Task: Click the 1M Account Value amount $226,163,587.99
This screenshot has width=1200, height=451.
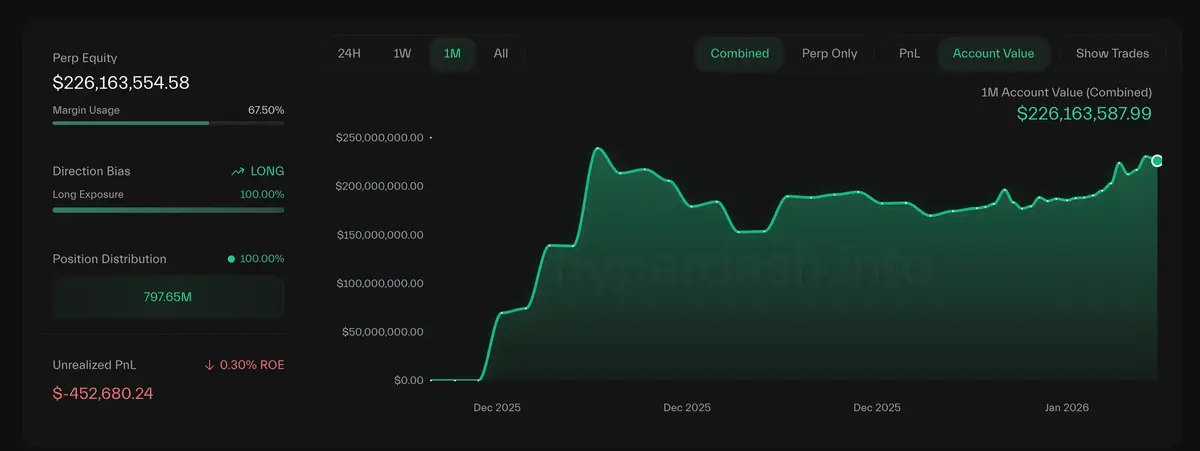Action: (x=1084, y=114)
